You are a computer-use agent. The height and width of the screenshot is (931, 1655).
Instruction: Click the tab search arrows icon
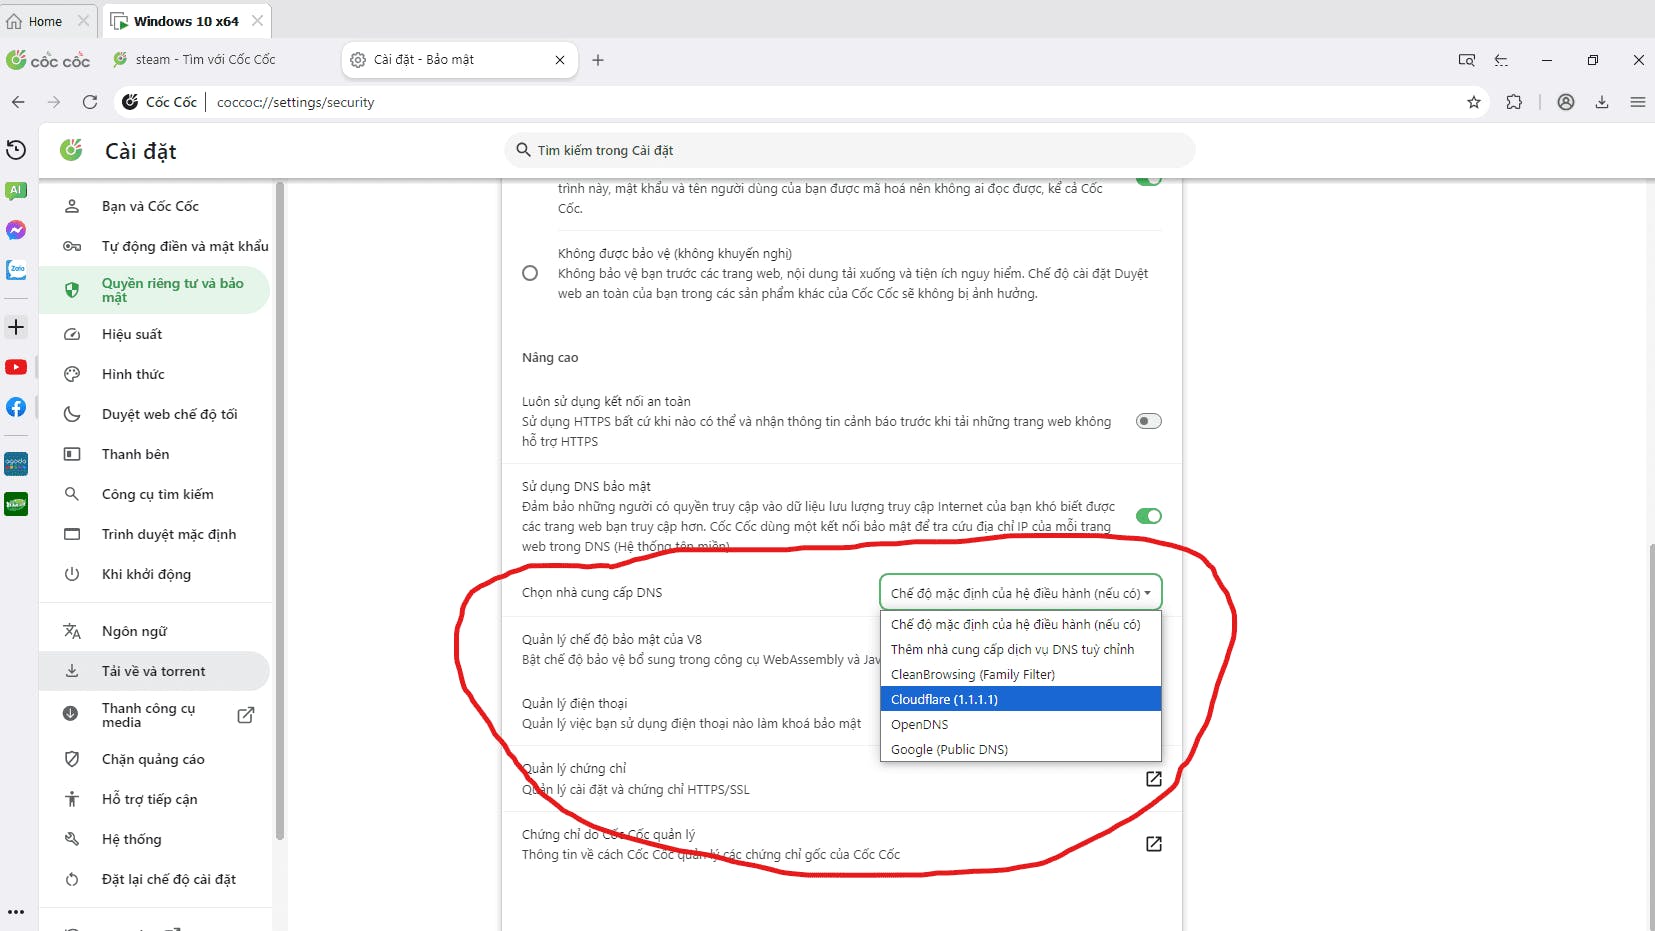pos(1501,60)
